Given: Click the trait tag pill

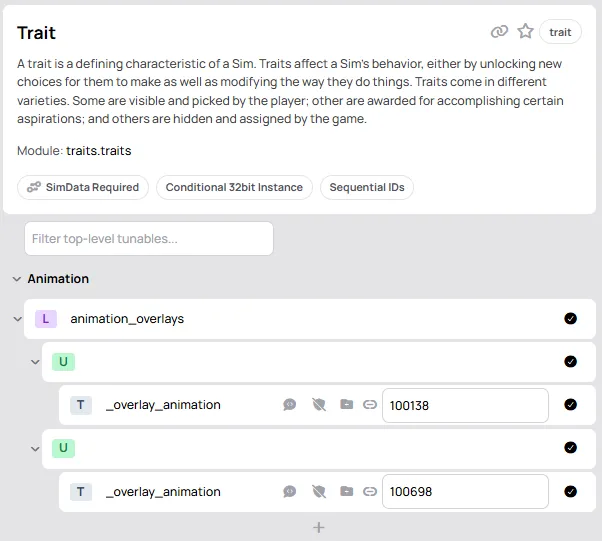Looking at the screenshot, I should [560, 32].
